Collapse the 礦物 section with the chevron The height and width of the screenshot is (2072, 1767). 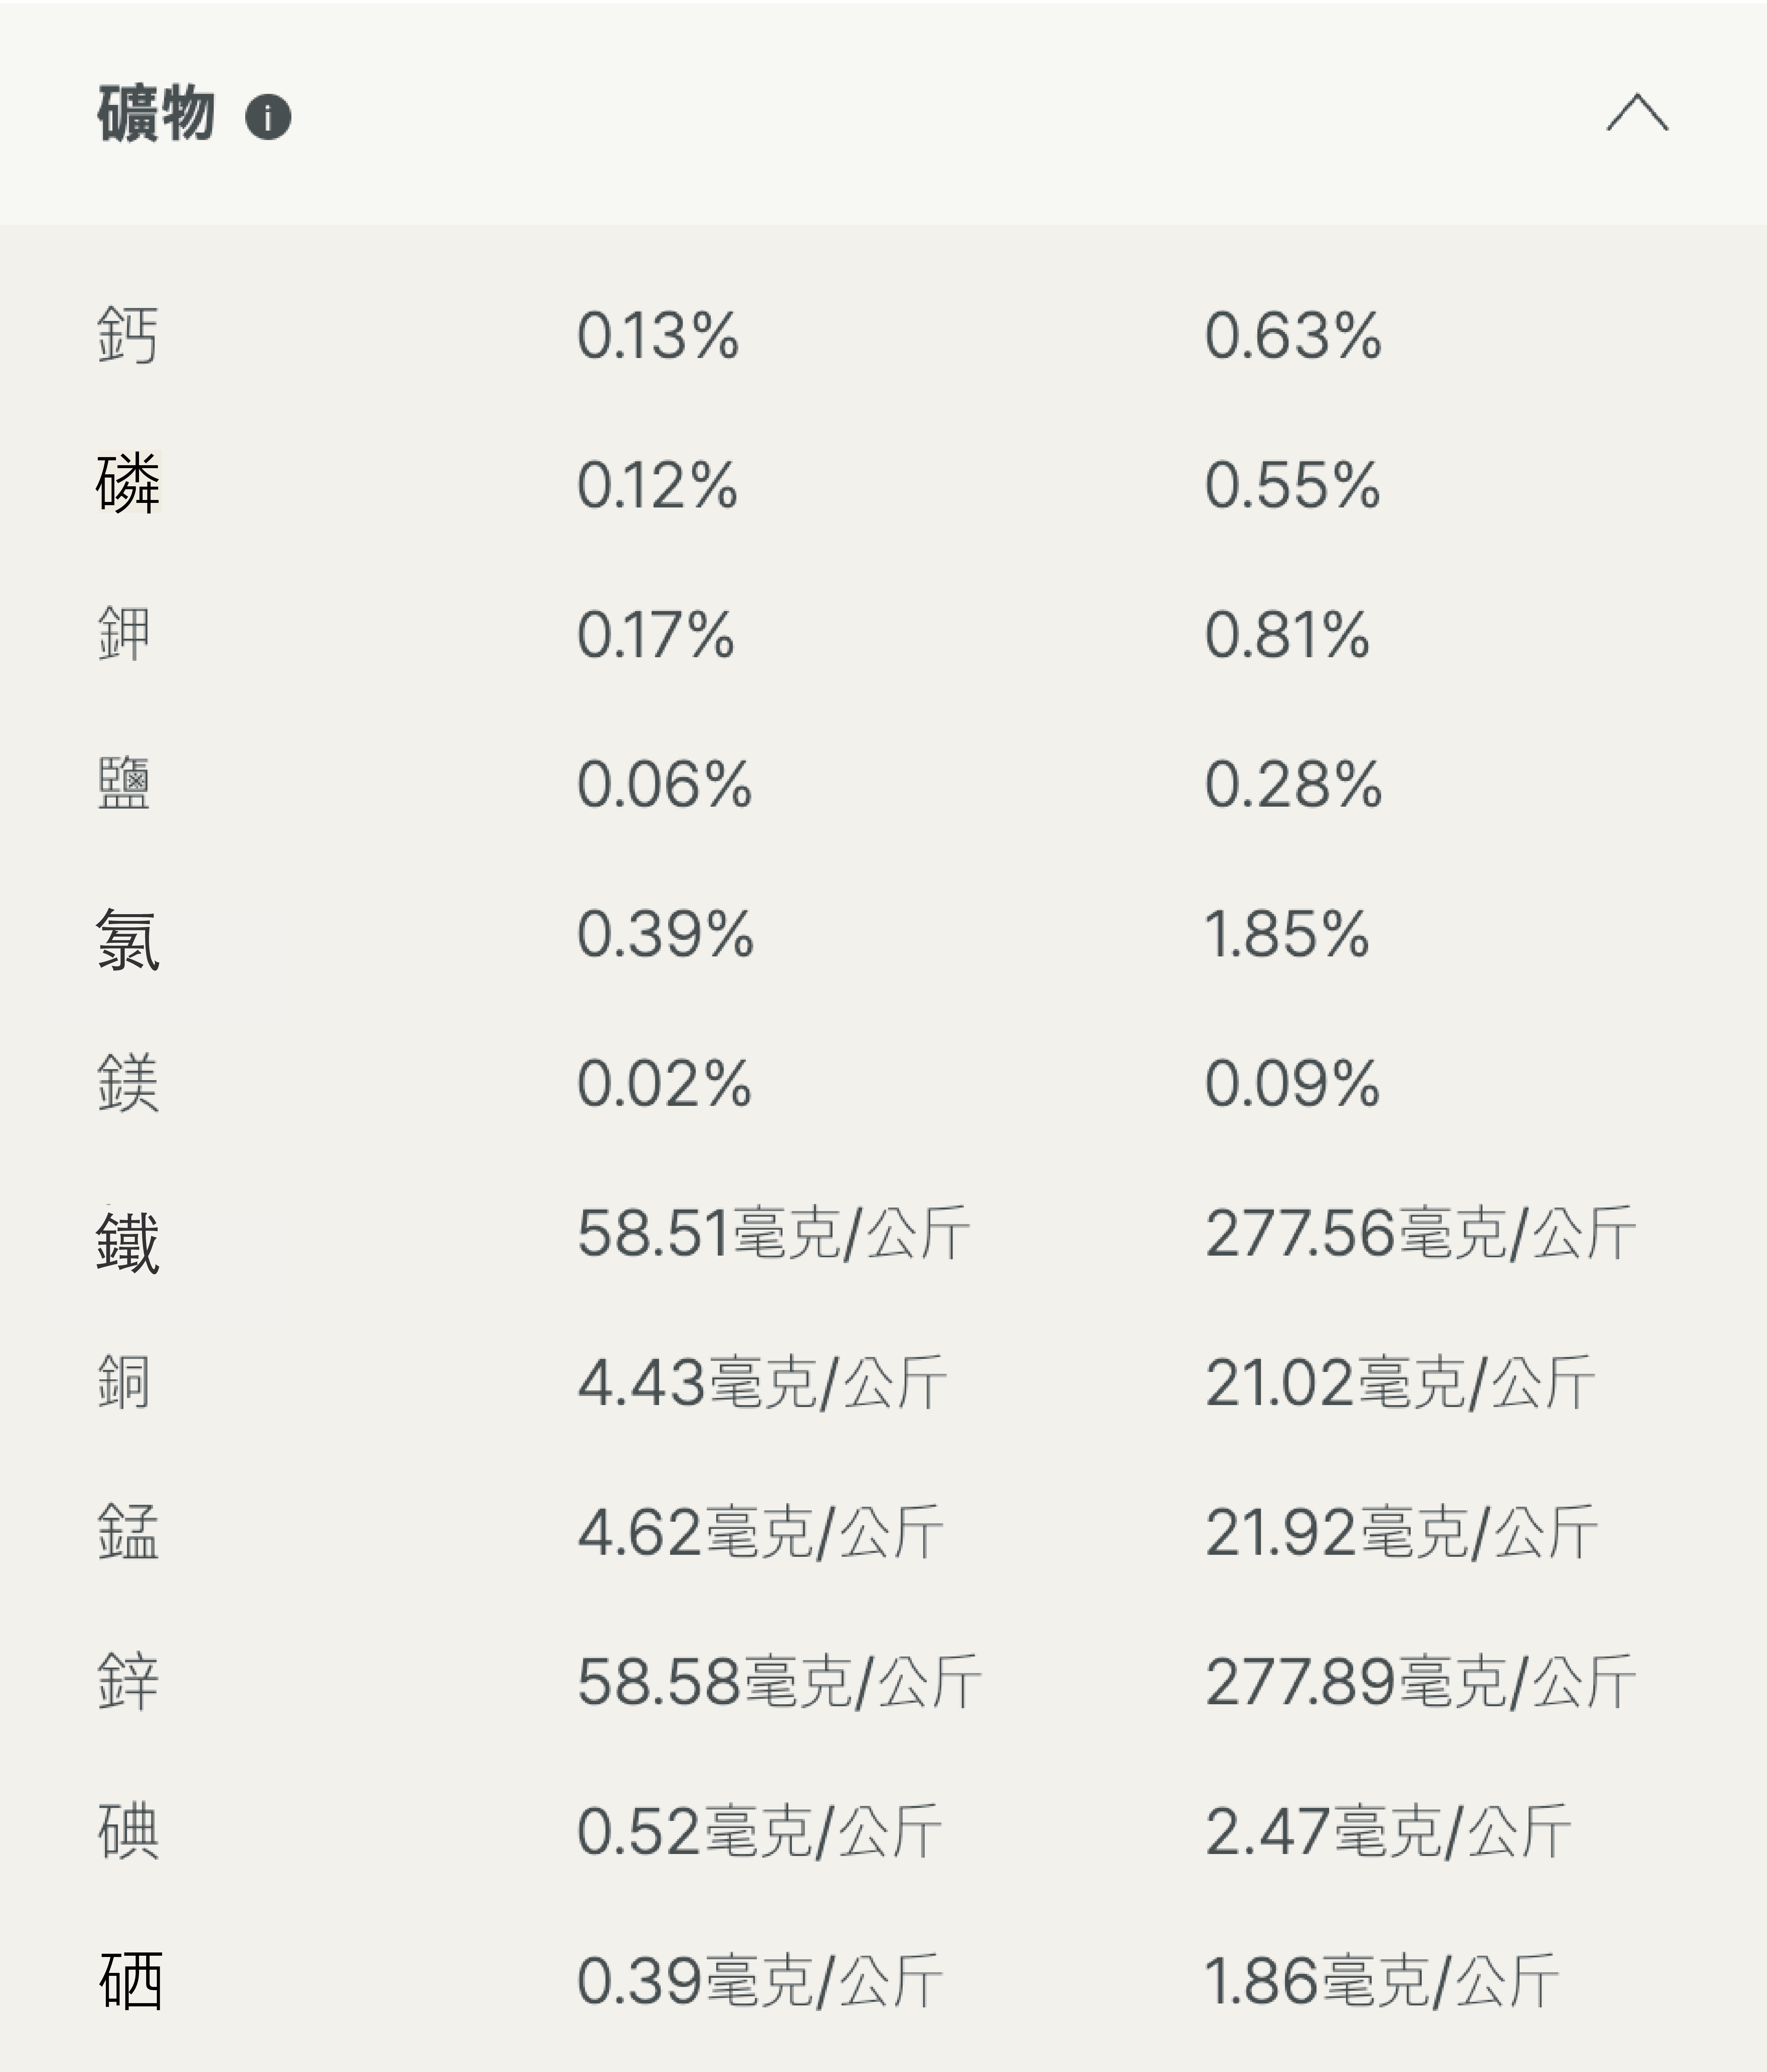[1637, 113]
